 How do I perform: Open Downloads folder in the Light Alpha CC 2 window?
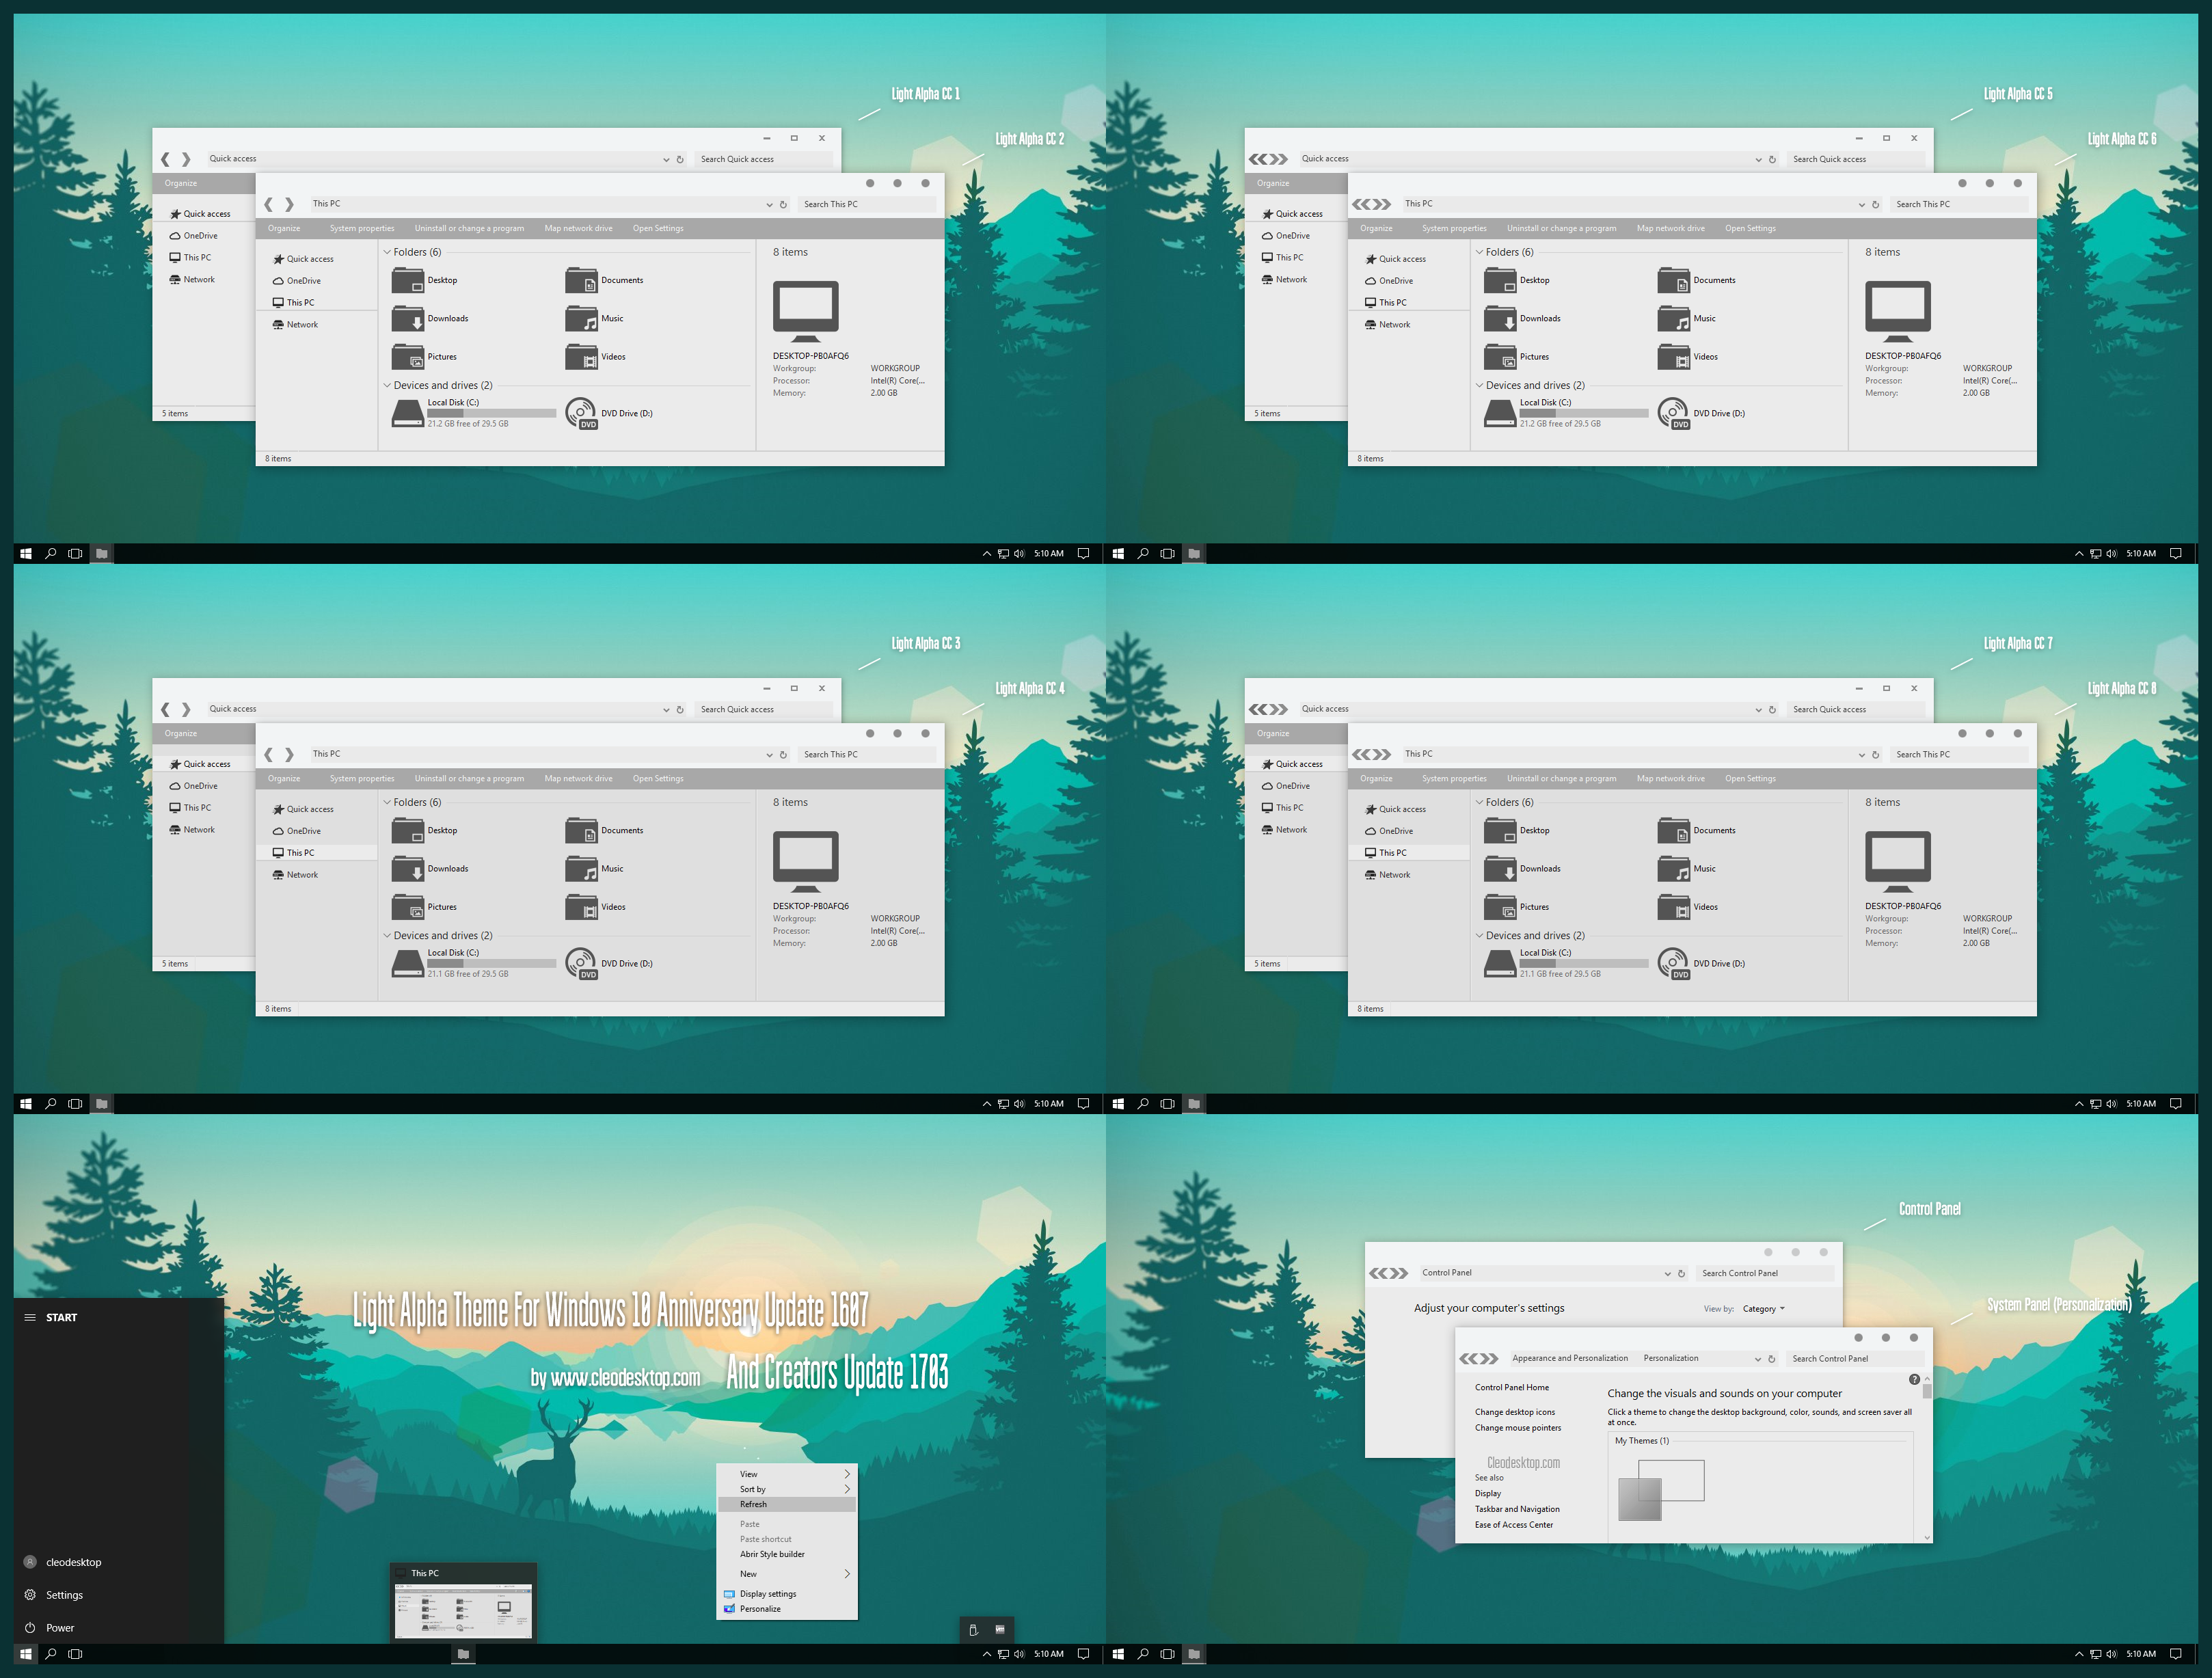click(x=430, y=319)
